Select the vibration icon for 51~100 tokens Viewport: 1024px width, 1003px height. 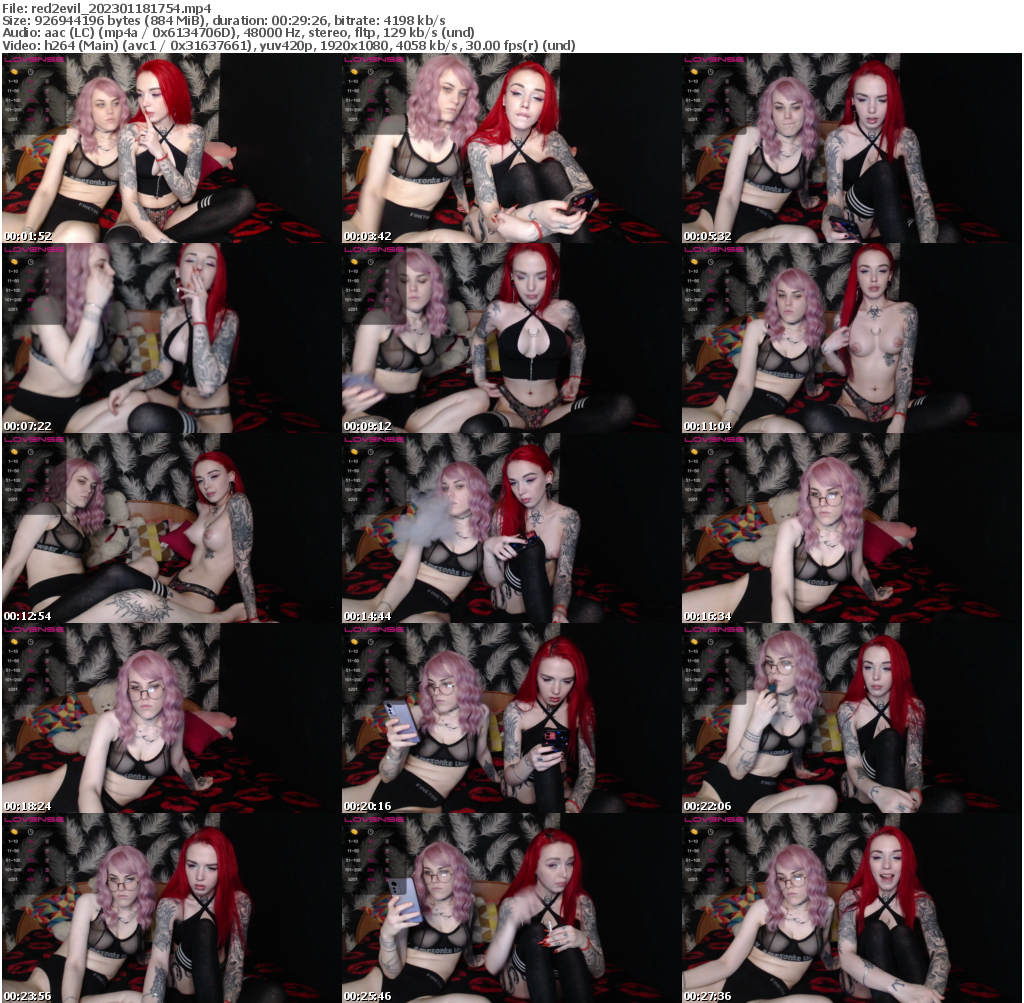[46, 100]
